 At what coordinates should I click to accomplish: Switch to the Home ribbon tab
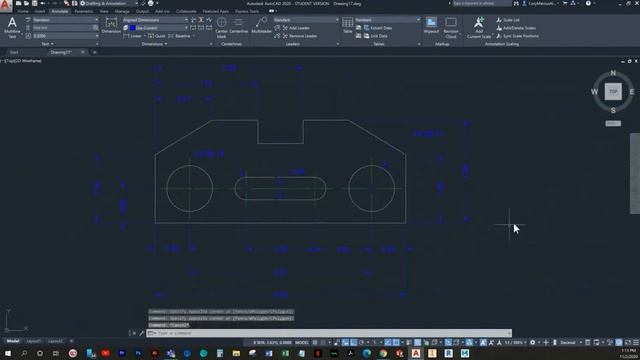pos(23,11)
